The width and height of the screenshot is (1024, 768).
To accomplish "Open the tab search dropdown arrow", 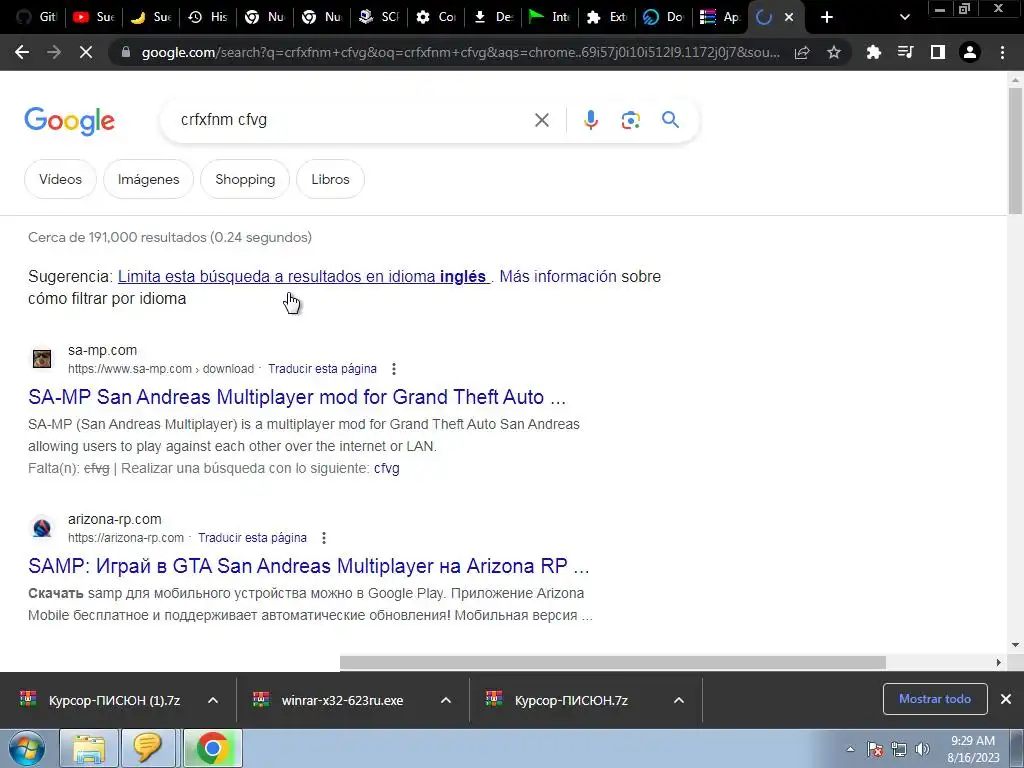I will (x=904, y=17).
